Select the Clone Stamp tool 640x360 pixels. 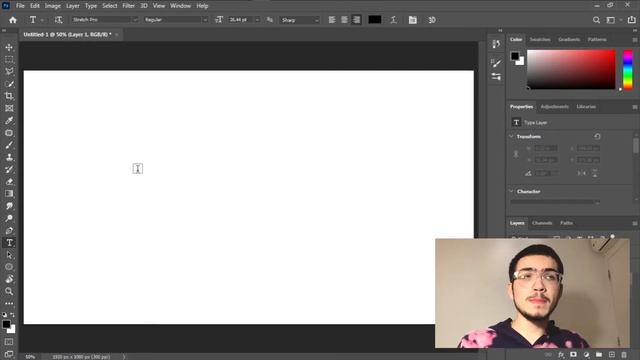tap(9, 157)
